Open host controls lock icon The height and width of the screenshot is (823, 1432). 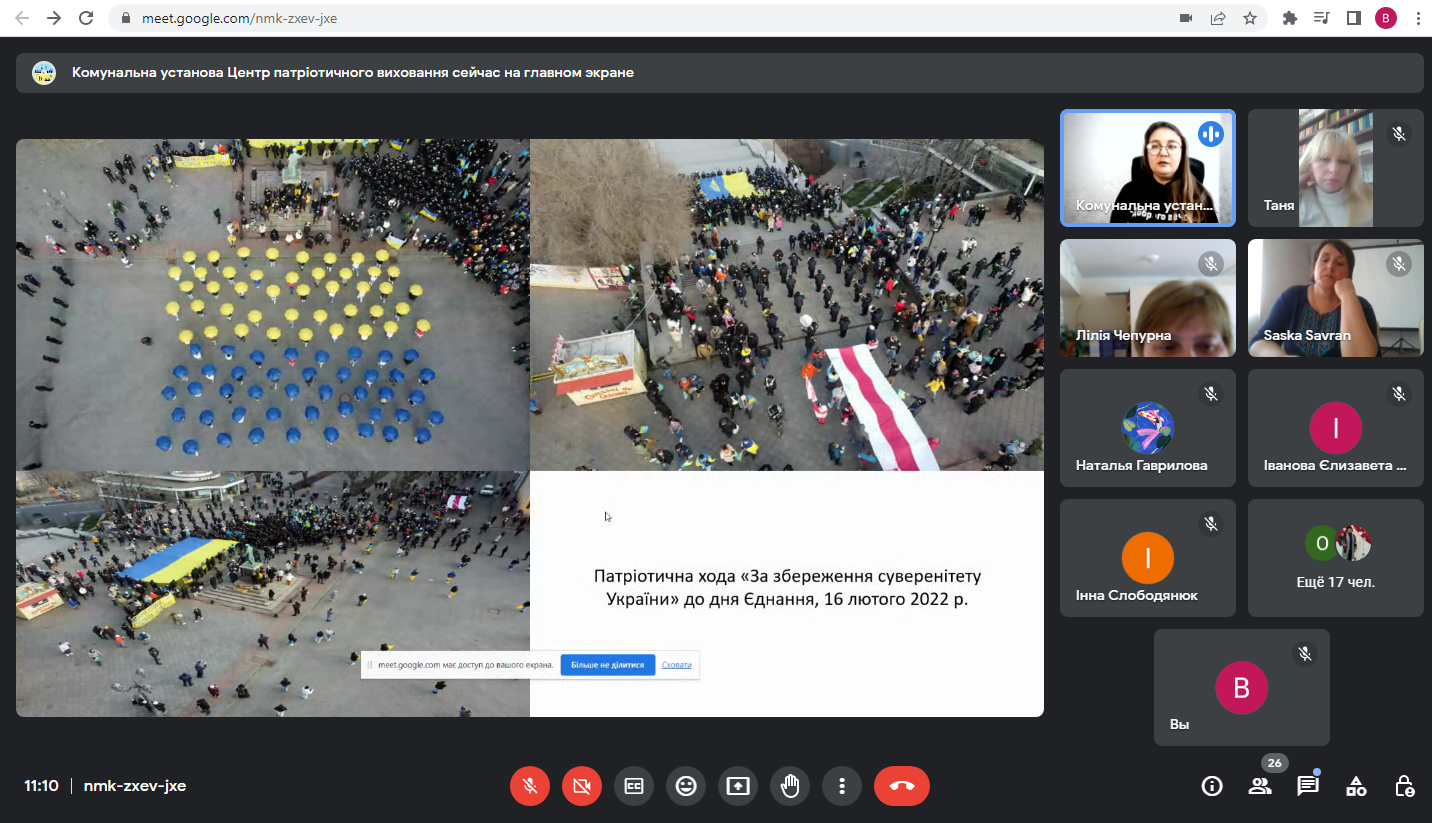pyautogui.click(x=1404, y=786)
